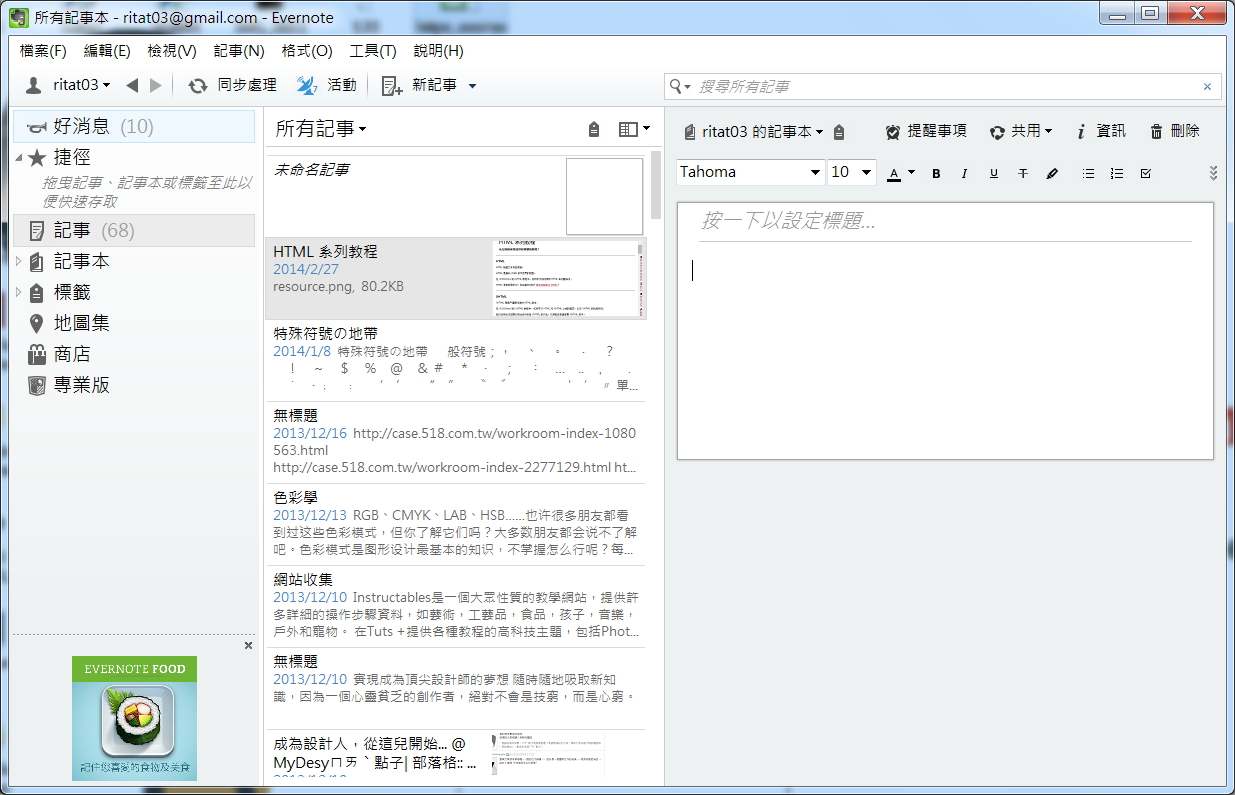Expand the 標籤 tags tree triangle
Image resolution: width=1235 pixels, height=795 pixels.
point(19,293)
